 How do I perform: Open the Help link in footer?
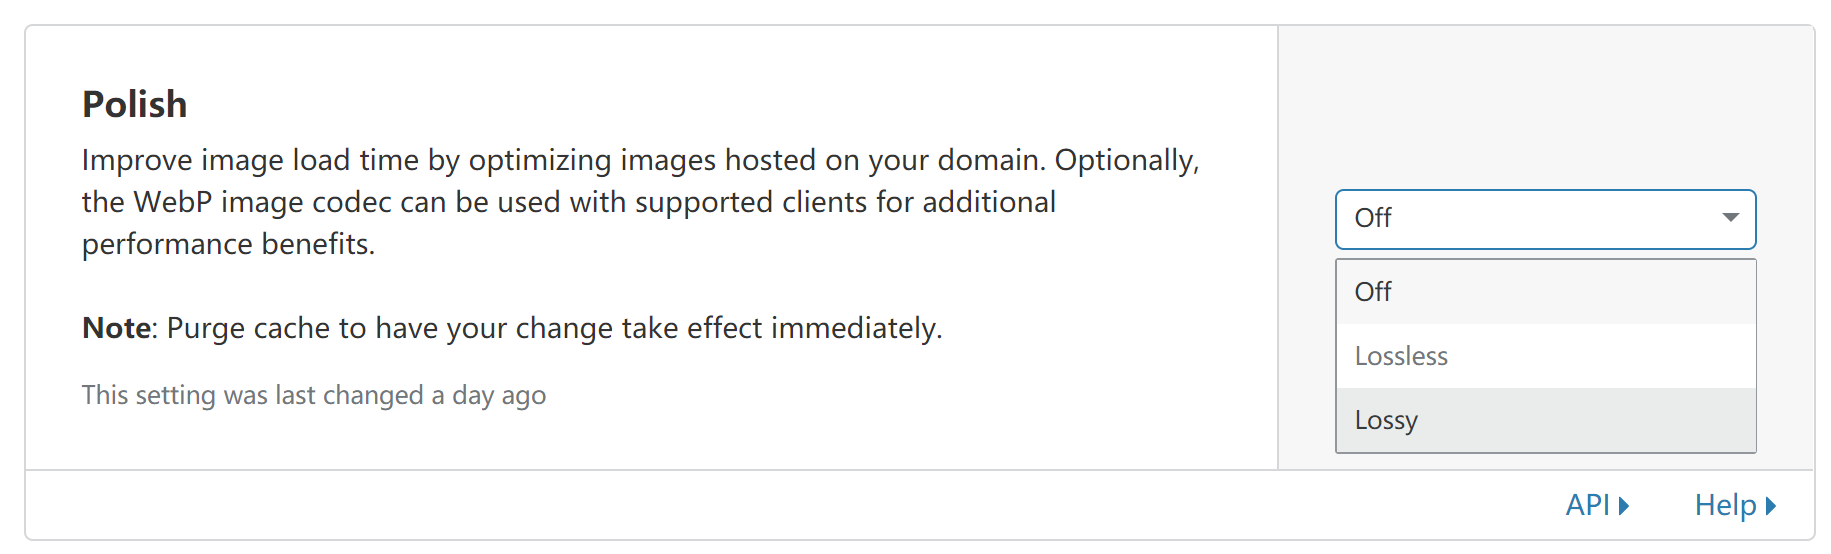point(1735,505)
